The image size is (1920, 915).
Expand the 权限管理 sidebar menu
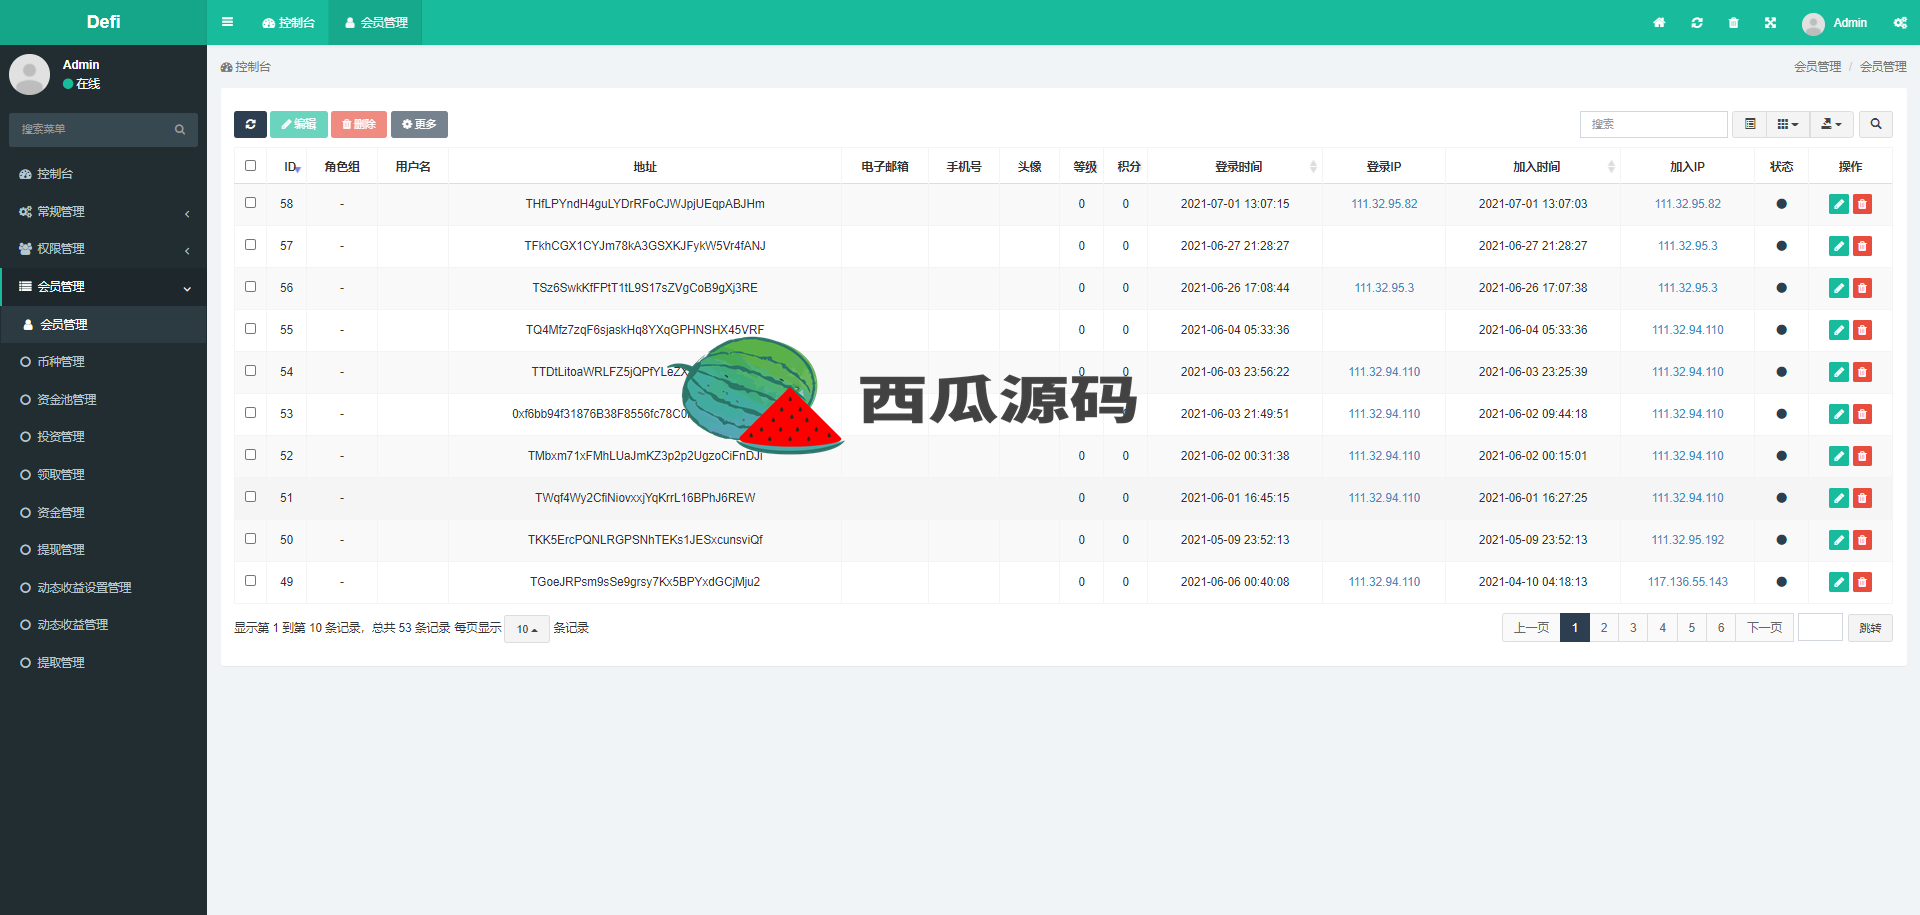(x=103, y=249)
